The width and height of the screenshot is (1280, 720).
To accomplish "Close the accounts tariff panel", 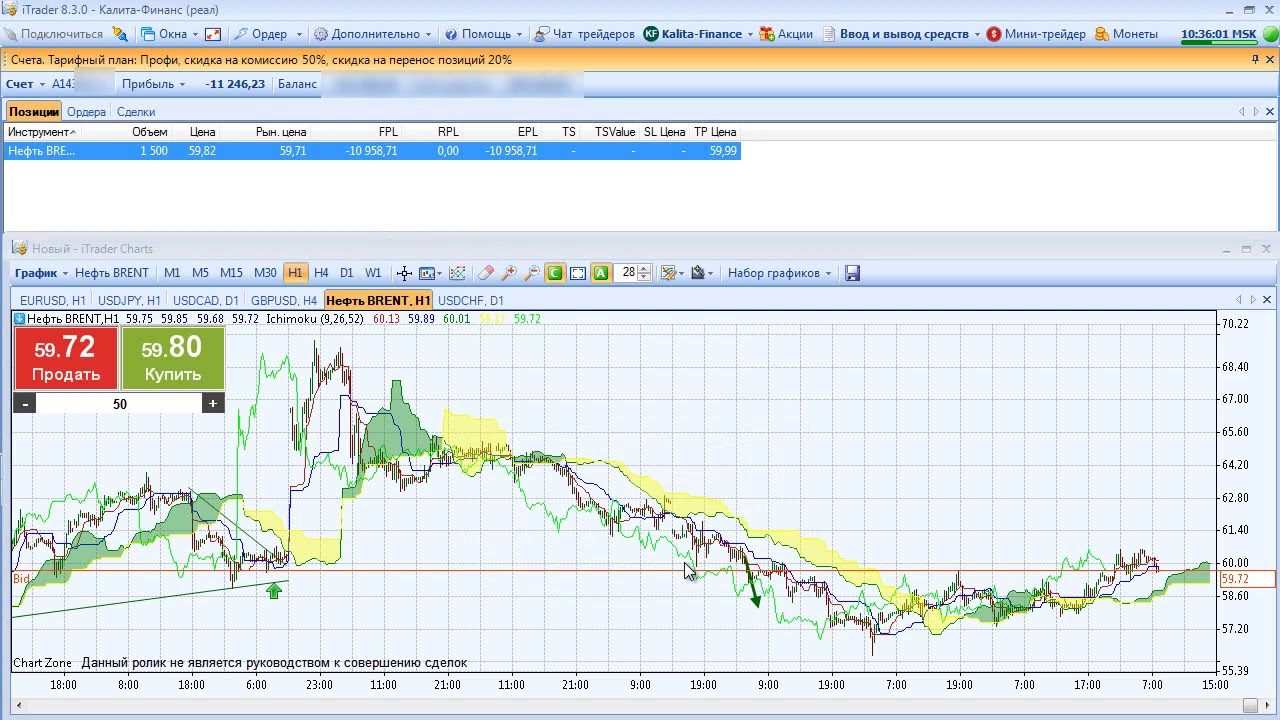I will coord(1270,60).
